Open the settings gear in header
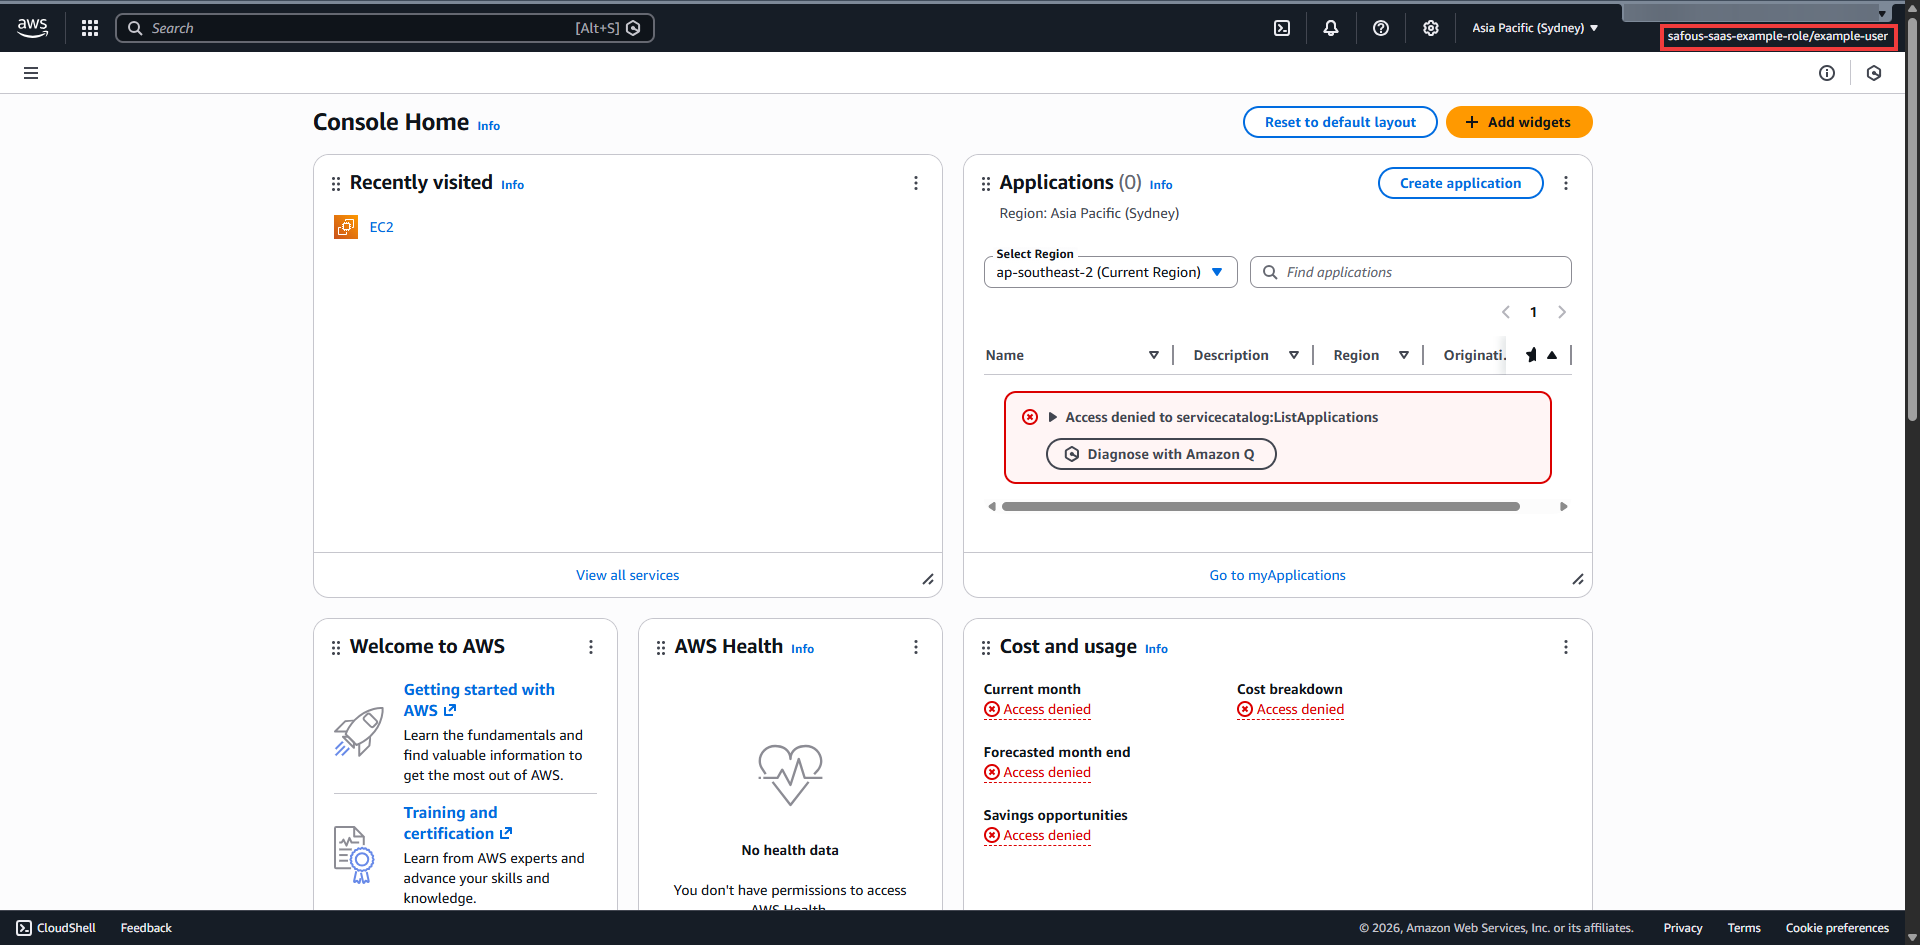The height and width of the screenshot is (945, 1920). tap(1430, 28)
